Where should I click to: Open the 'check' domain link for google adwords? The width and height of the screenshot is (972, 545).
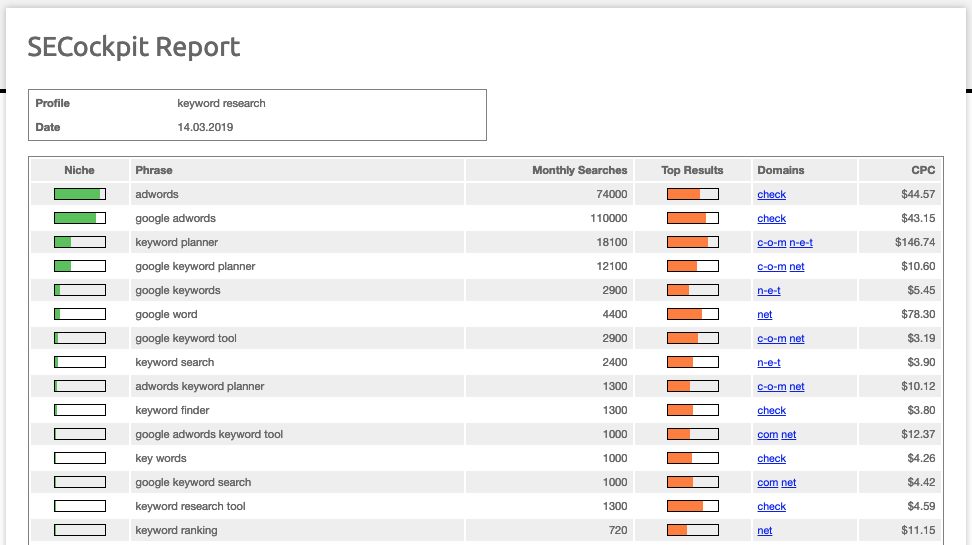771,219
